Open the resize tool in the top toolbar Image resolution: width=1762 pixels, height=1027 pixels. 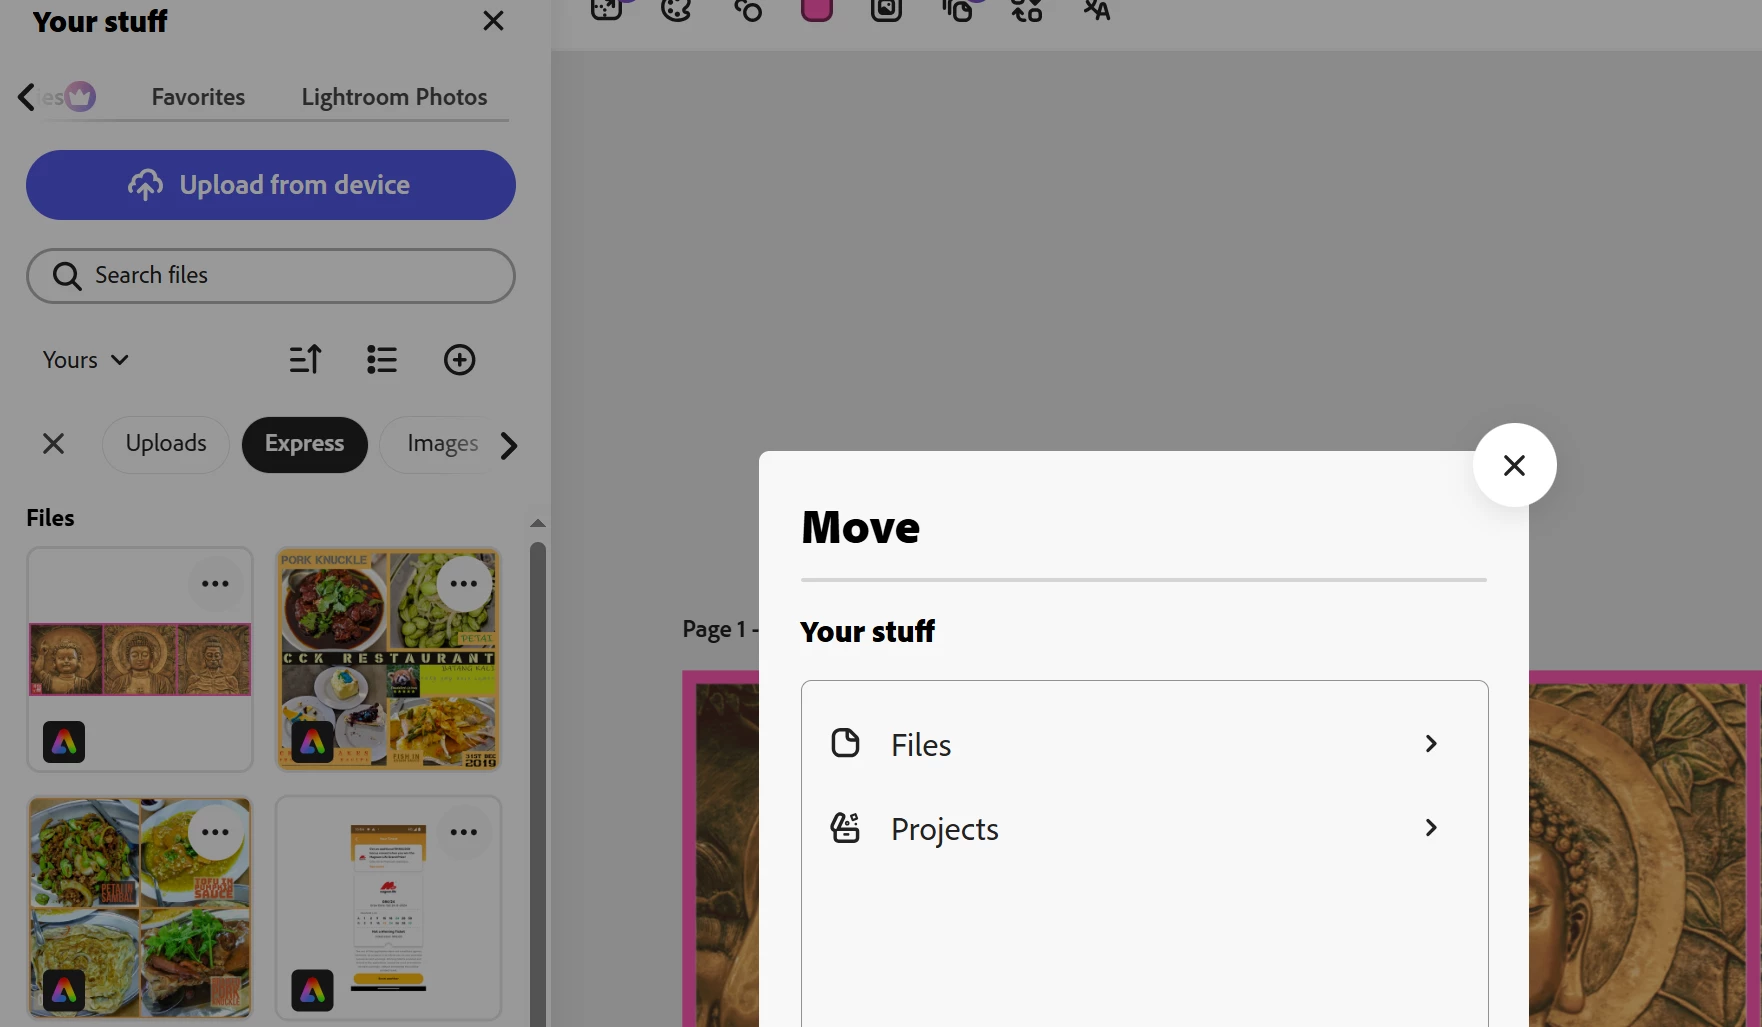[x=607, y=10]
